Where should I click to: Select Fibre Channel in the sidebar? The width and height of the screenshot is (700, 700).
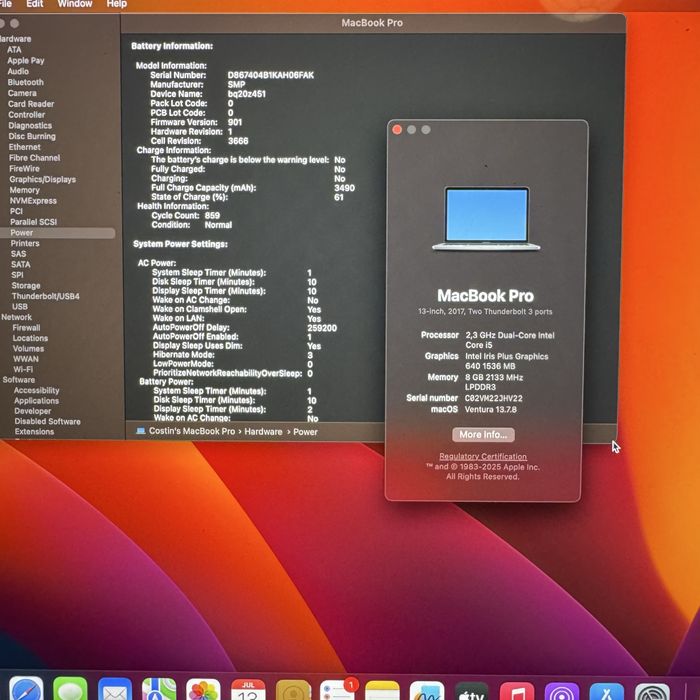(x=34, y=158)
